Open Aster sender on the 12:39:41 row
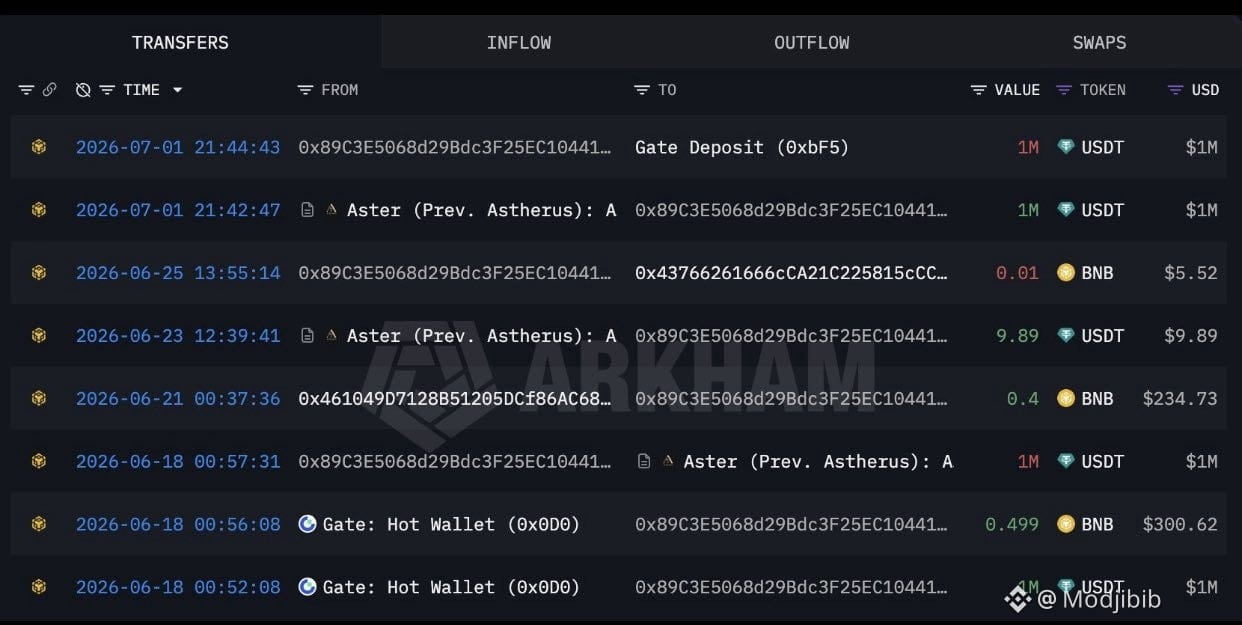This screenshot has width=1242, height=625. click(481, 336)
